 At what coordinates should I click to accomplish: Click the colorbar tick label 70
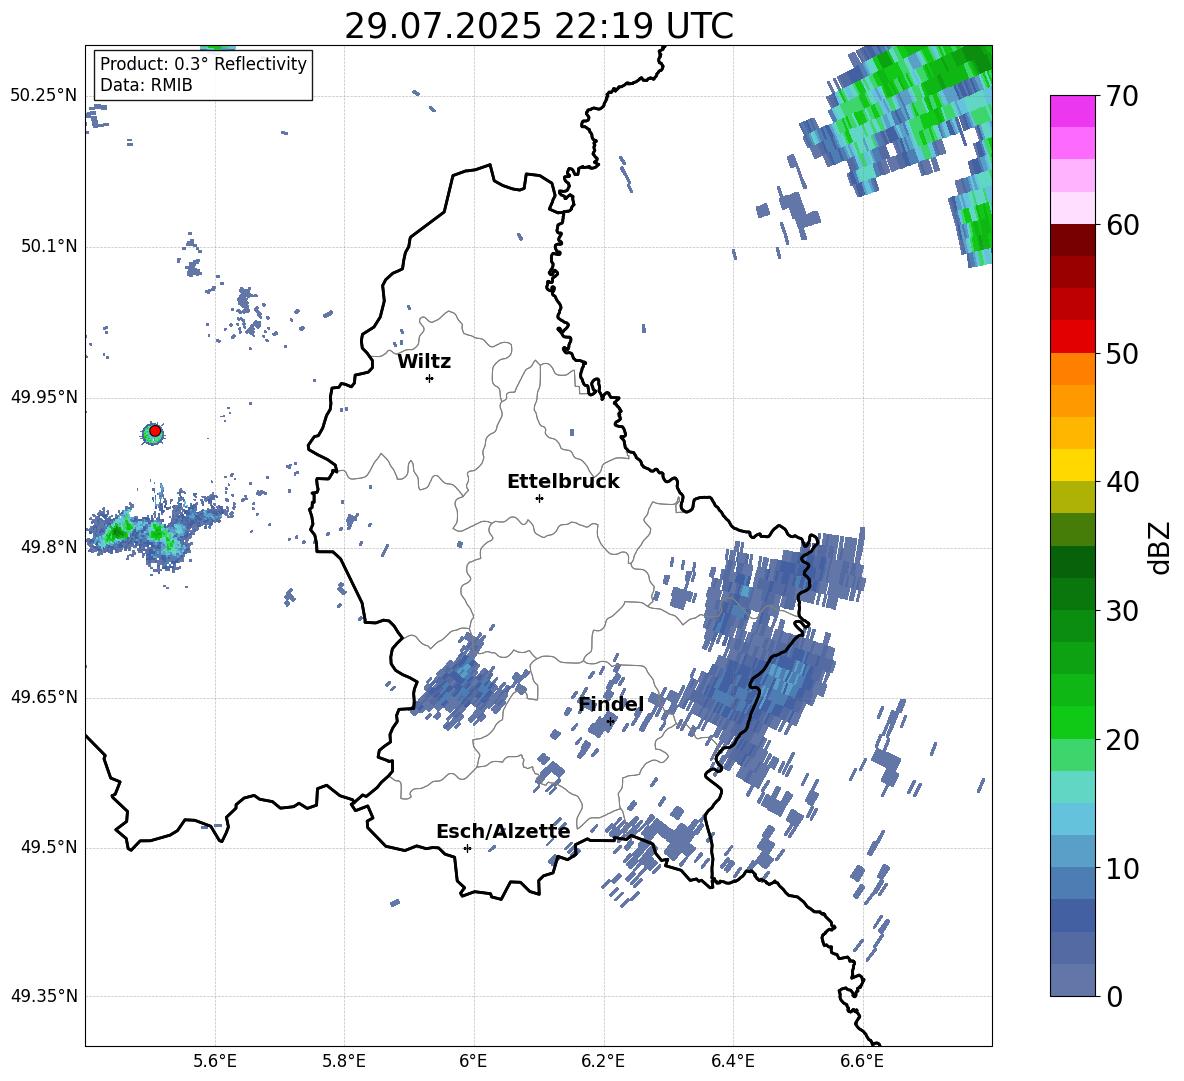1122,96
